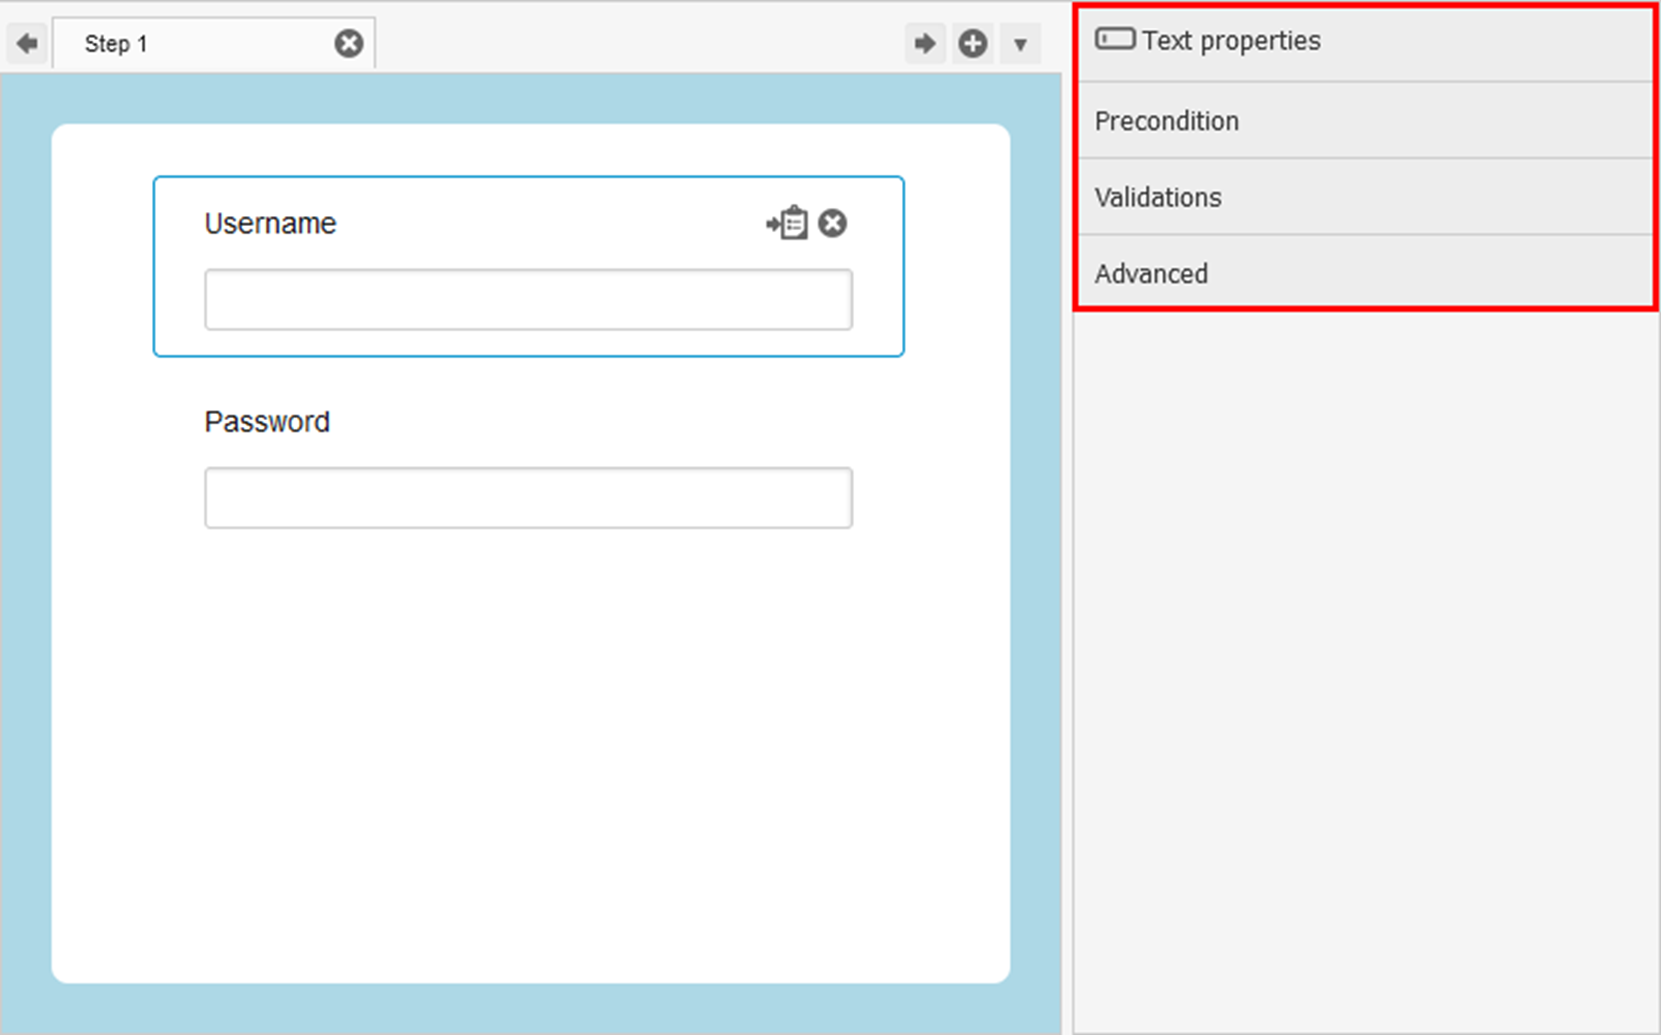
Task: Open the step list dropdown arrow
Action: click(1020, 44)
